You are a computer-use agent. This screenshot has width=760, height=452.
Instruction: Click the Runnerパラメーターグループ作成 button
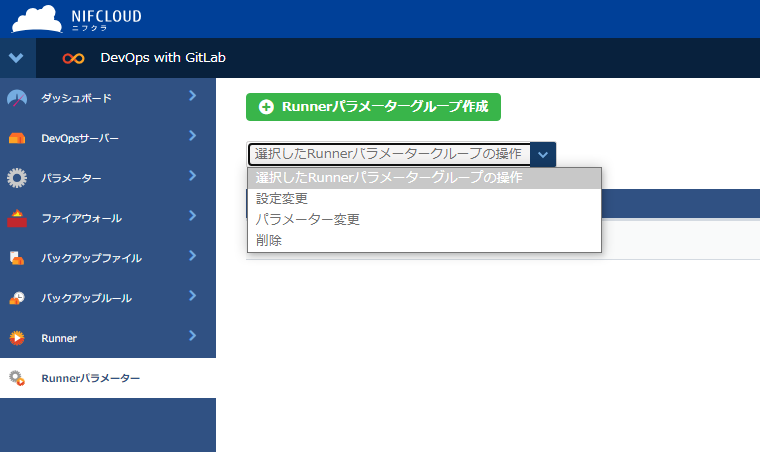click(373, 107)
